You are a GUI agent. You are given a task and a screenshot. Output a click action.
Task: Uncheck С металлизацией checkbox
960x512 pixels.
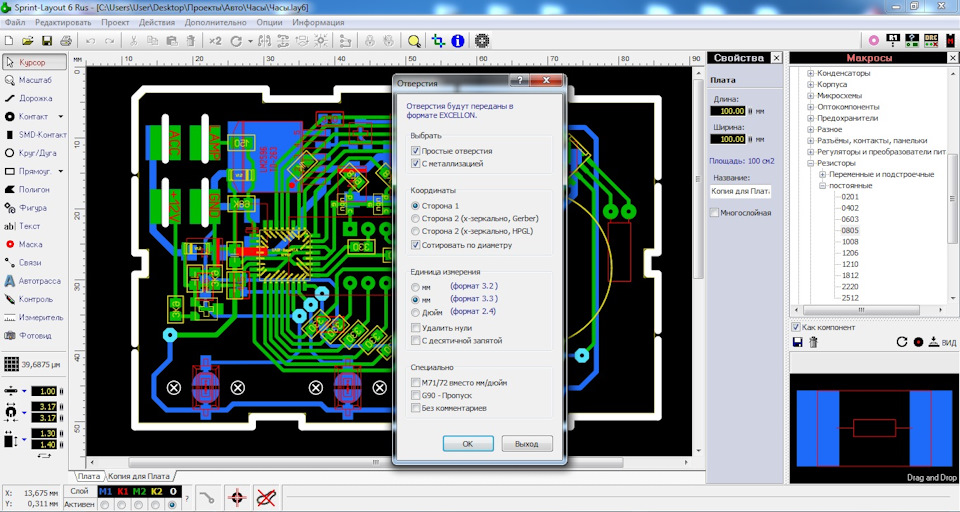(416, 164)
